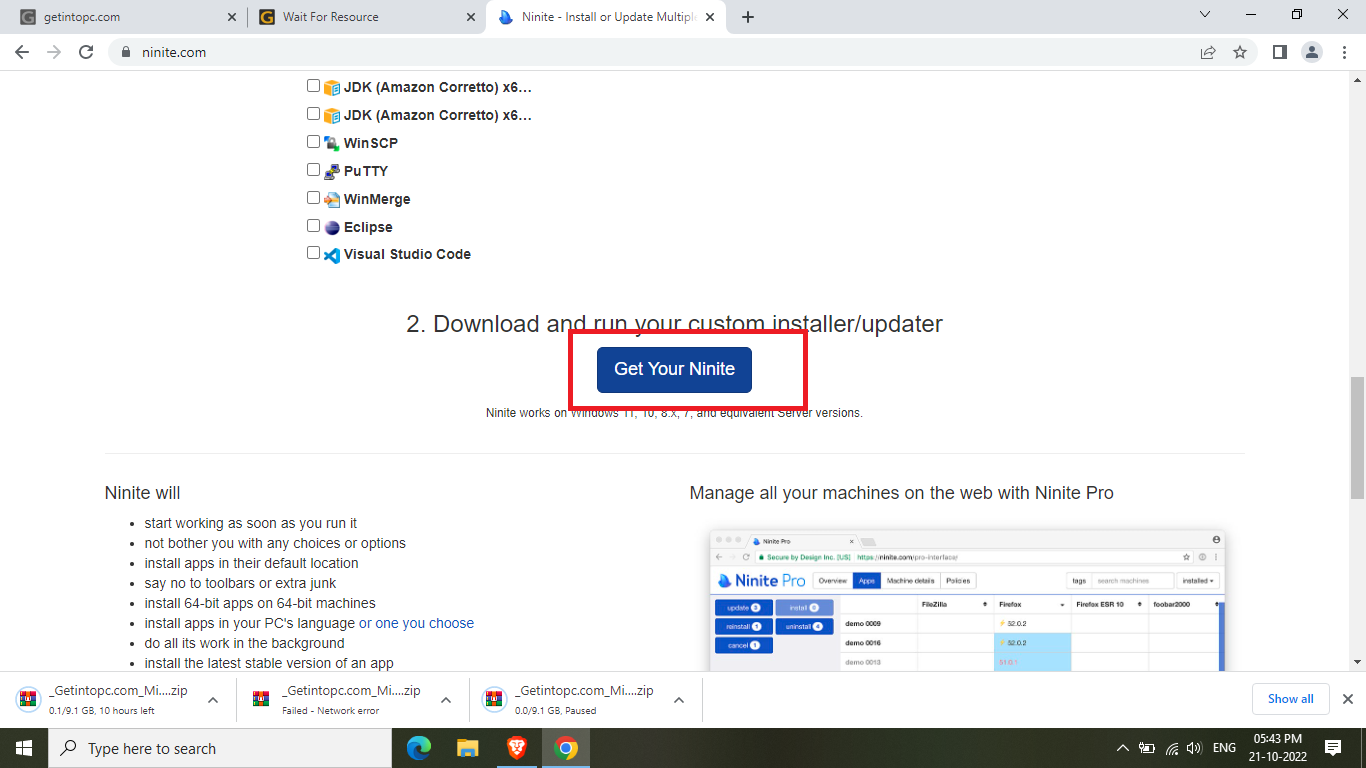Check the second JDK (Amazon Corretto) checkbox

tap(314, 114)
